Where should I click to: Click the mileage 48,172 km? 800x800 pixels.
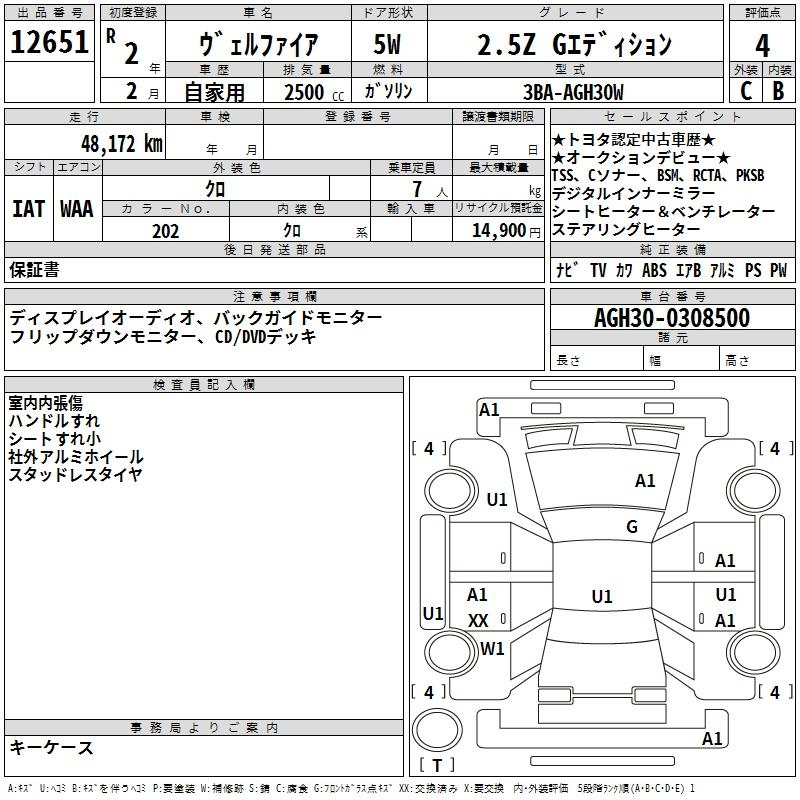(x=121, y=144)
